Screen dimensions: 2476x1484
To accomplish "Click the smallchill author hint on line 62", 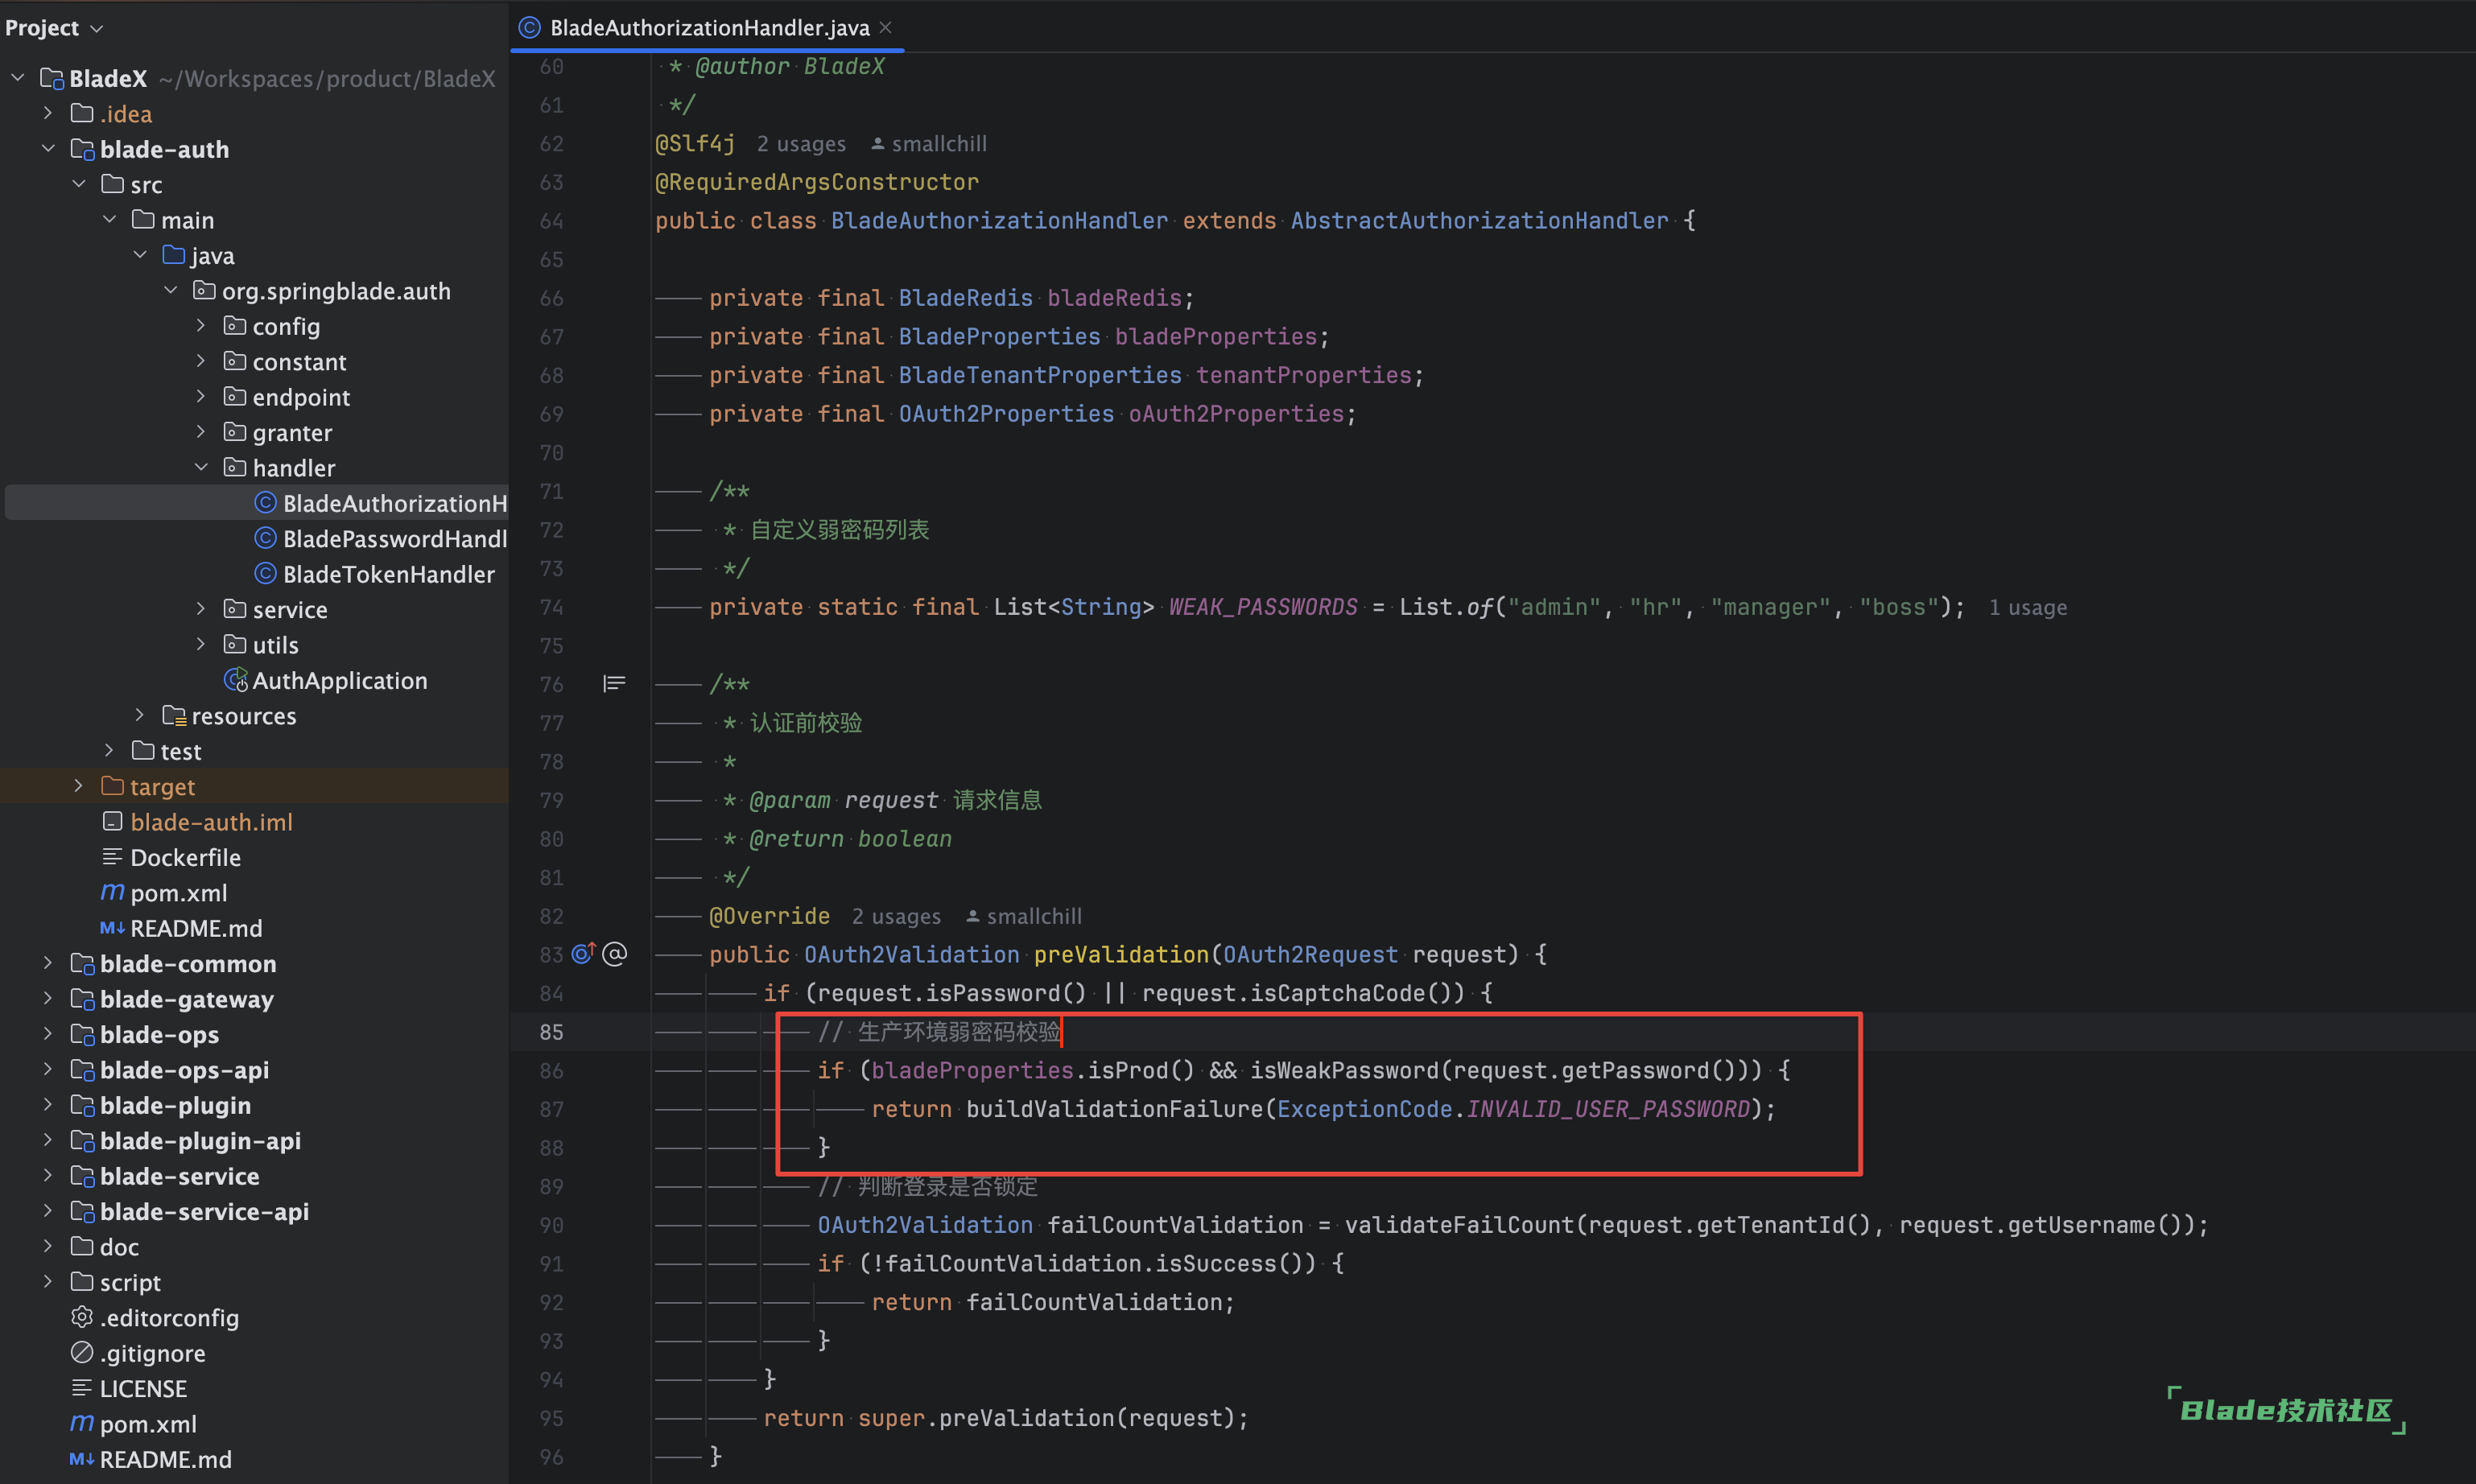I will [929, 144].
